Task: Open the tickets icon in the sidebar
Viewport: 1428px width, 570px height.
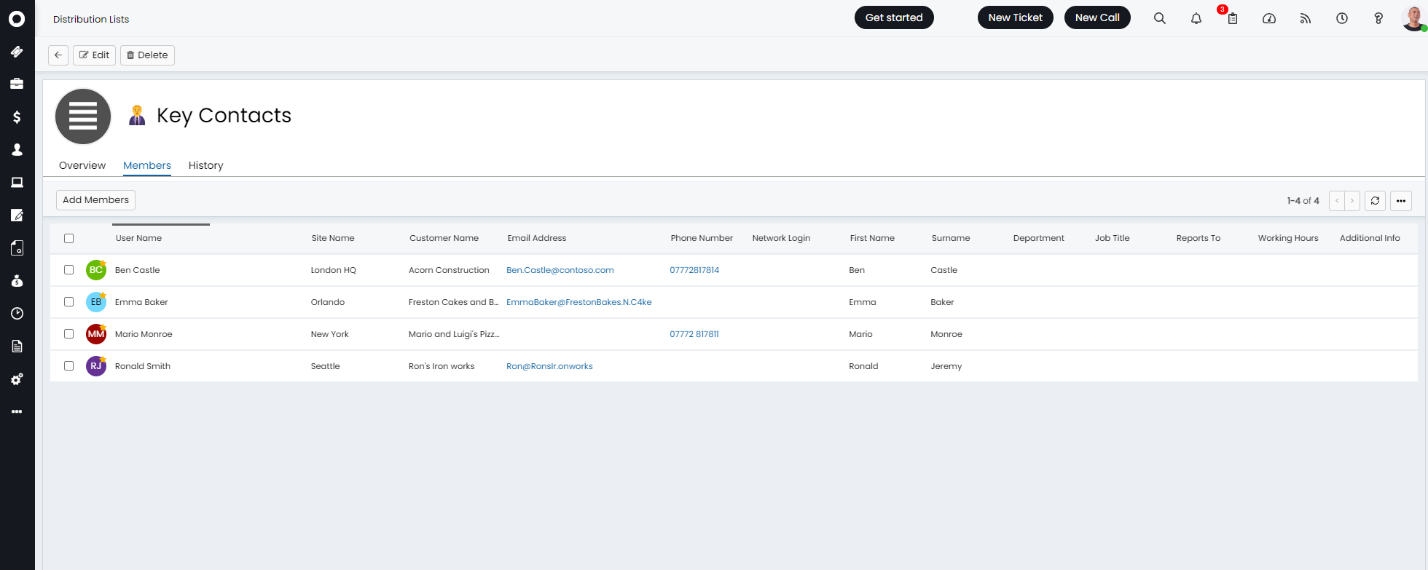Action: pyautogui.click(x=17, y=51)
